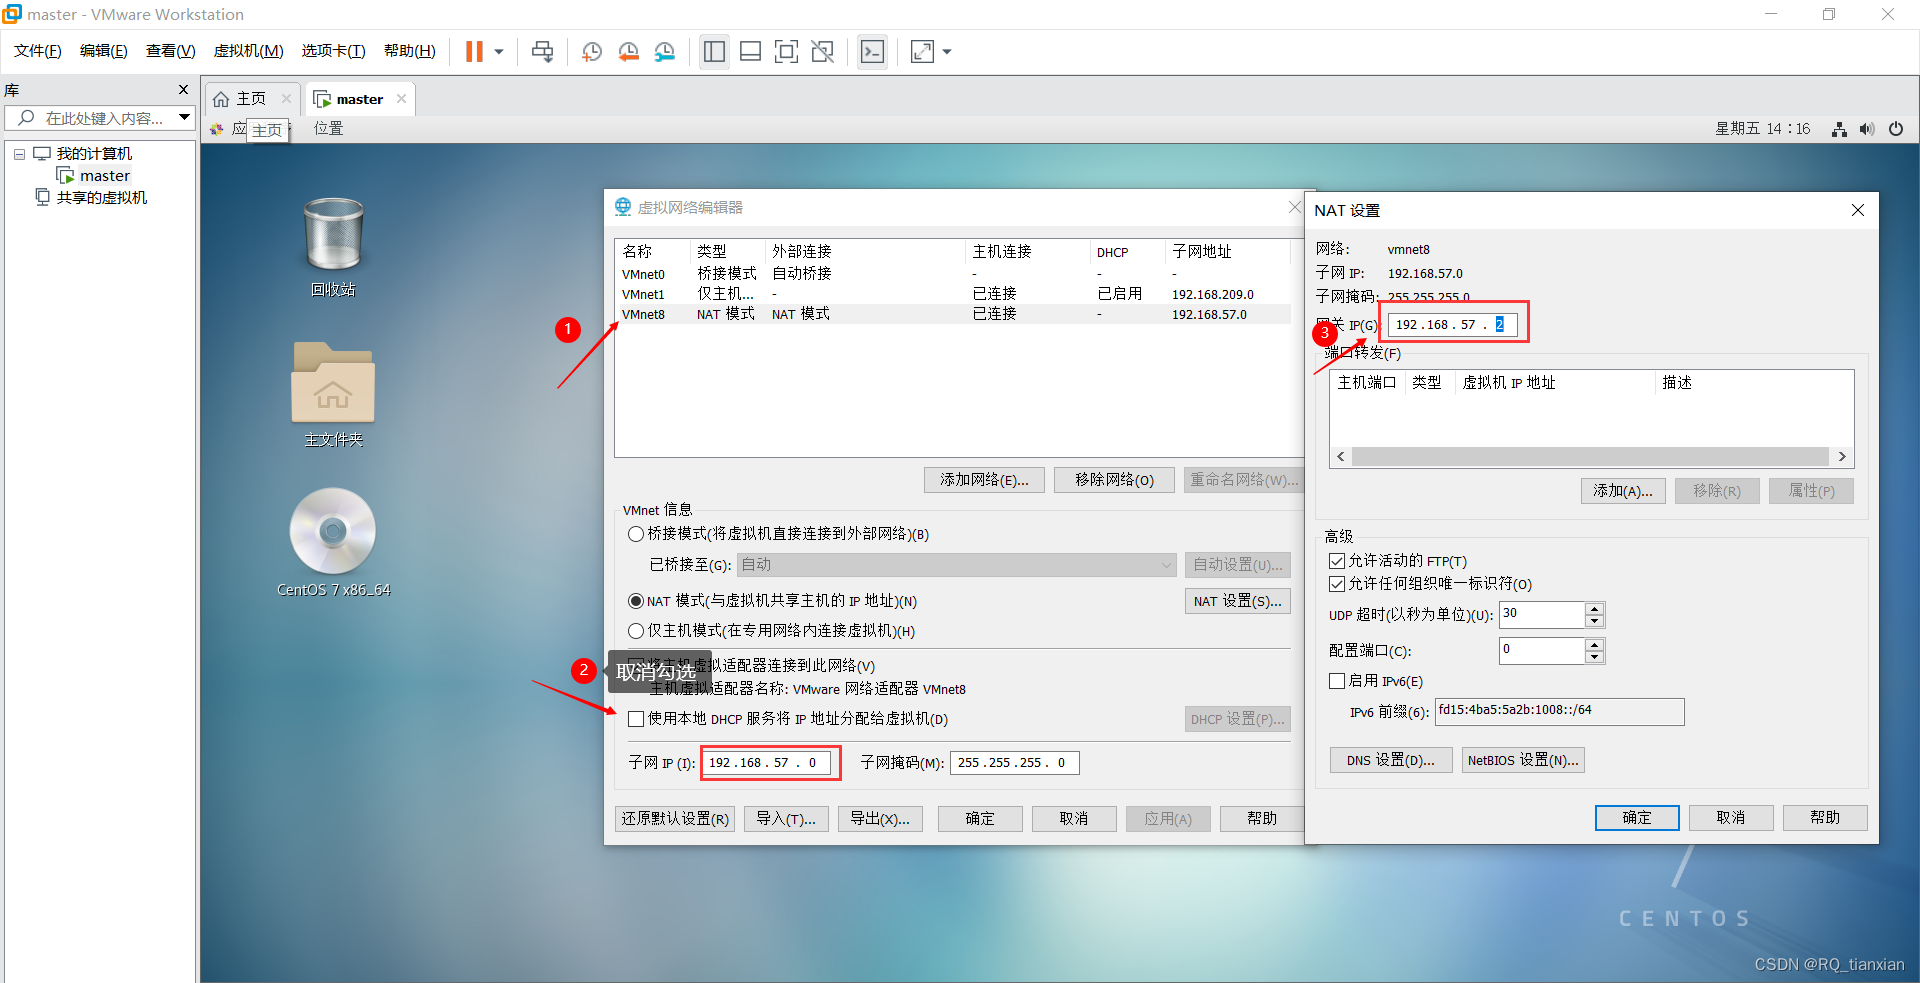Click the 子网掩码 field showing 255.255.255.0
Image resolution: width=1920 pixels, height=983 pixels.
coord(1014,763)
